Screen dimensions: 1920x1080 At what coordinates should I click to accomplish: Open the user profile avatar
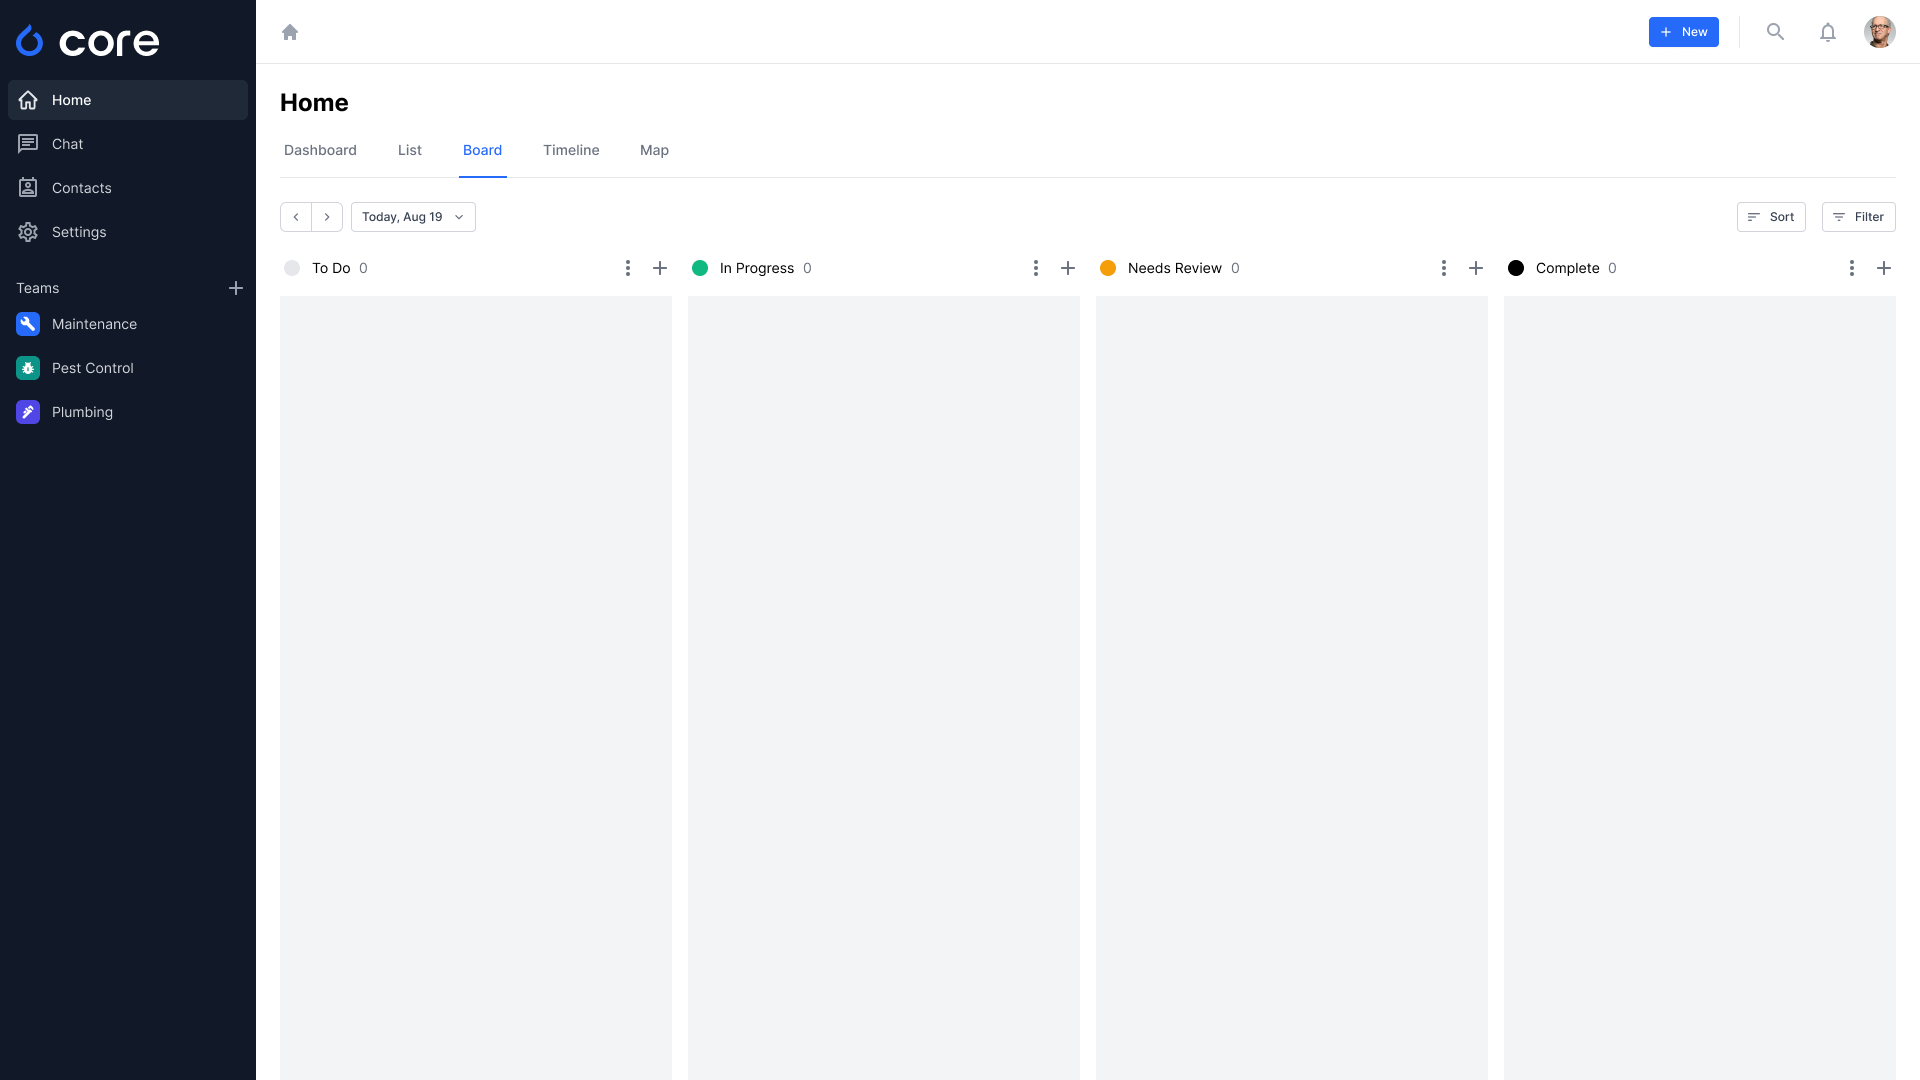(1879, 32)
